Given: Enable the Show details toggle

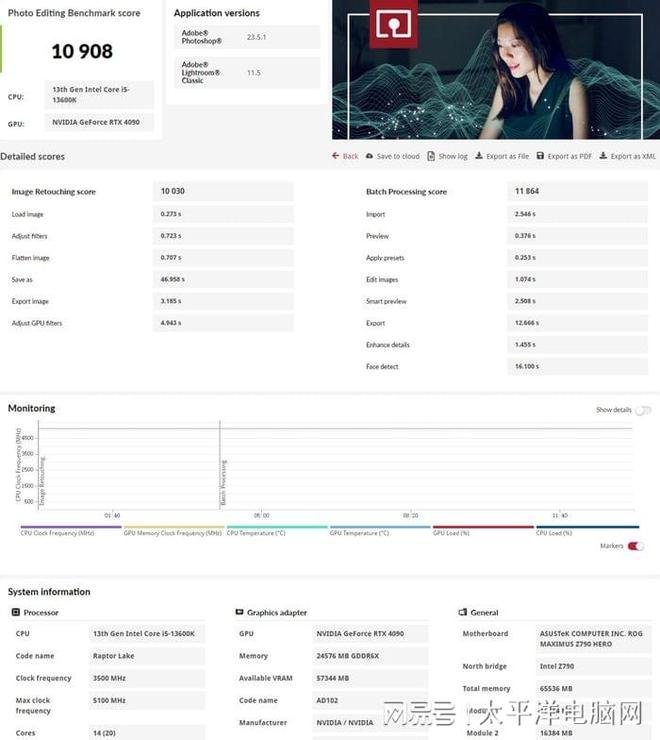Looking at the screenshot, I should click(x=642, y=410).
